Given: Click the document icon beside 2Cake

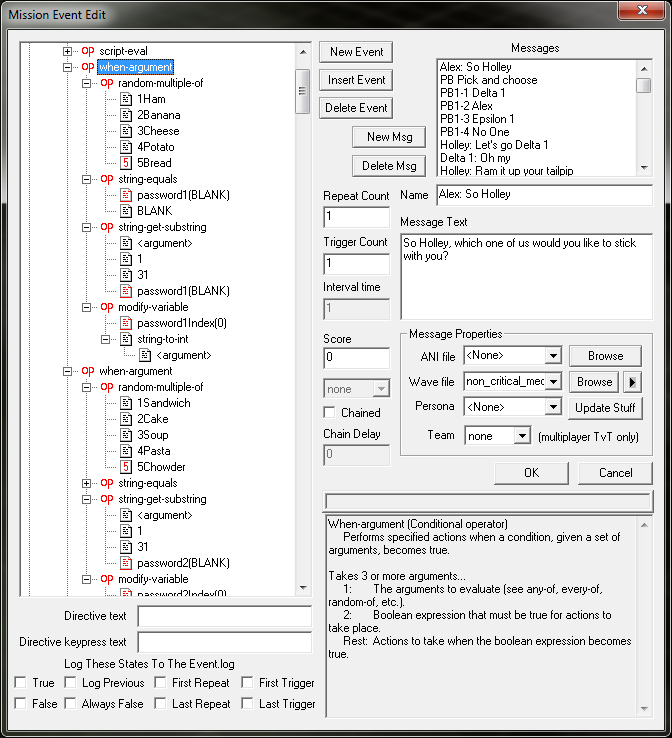Looking at the screenshot, I should pyautogui.click(x=126, y=419).
